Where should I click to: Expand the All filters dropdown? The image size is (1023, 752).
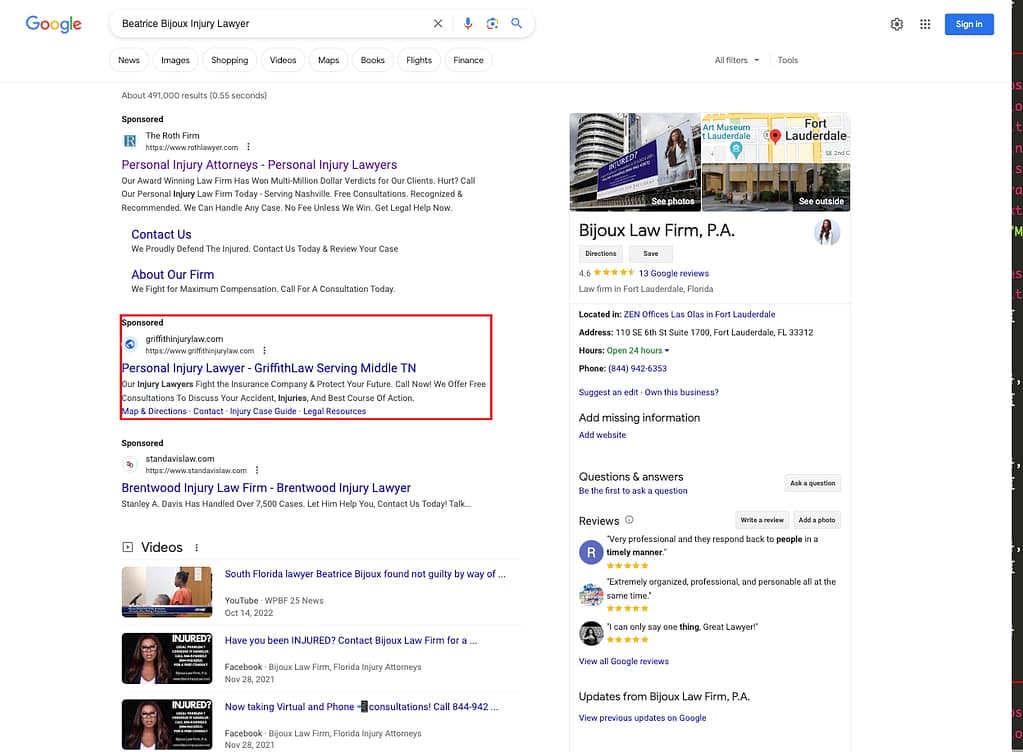737,60
